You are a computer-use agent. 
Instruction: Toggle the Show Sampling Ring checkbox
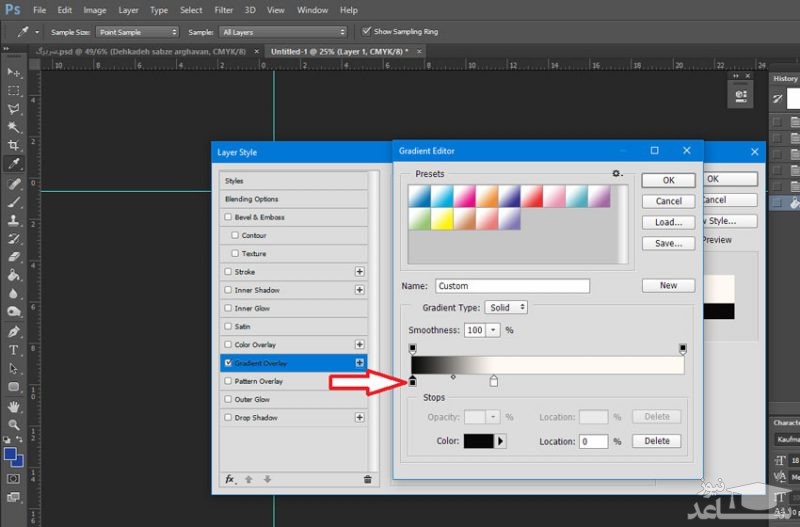click(365, 32)
